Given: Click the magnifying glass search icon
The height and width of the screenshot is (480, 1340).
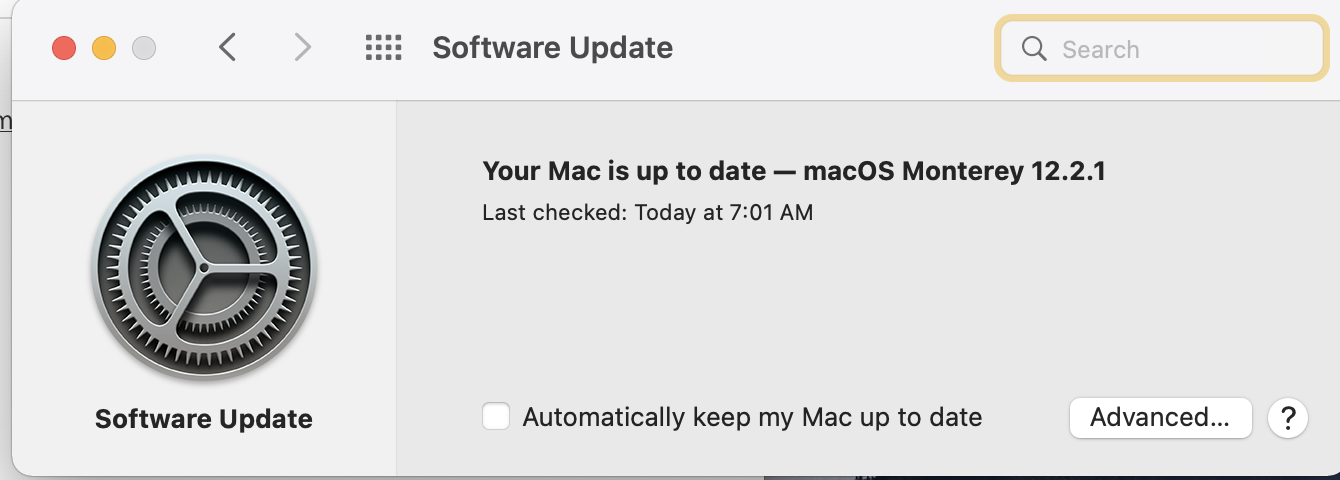Looking at the screenshot, I should [x=1034, y=49].
